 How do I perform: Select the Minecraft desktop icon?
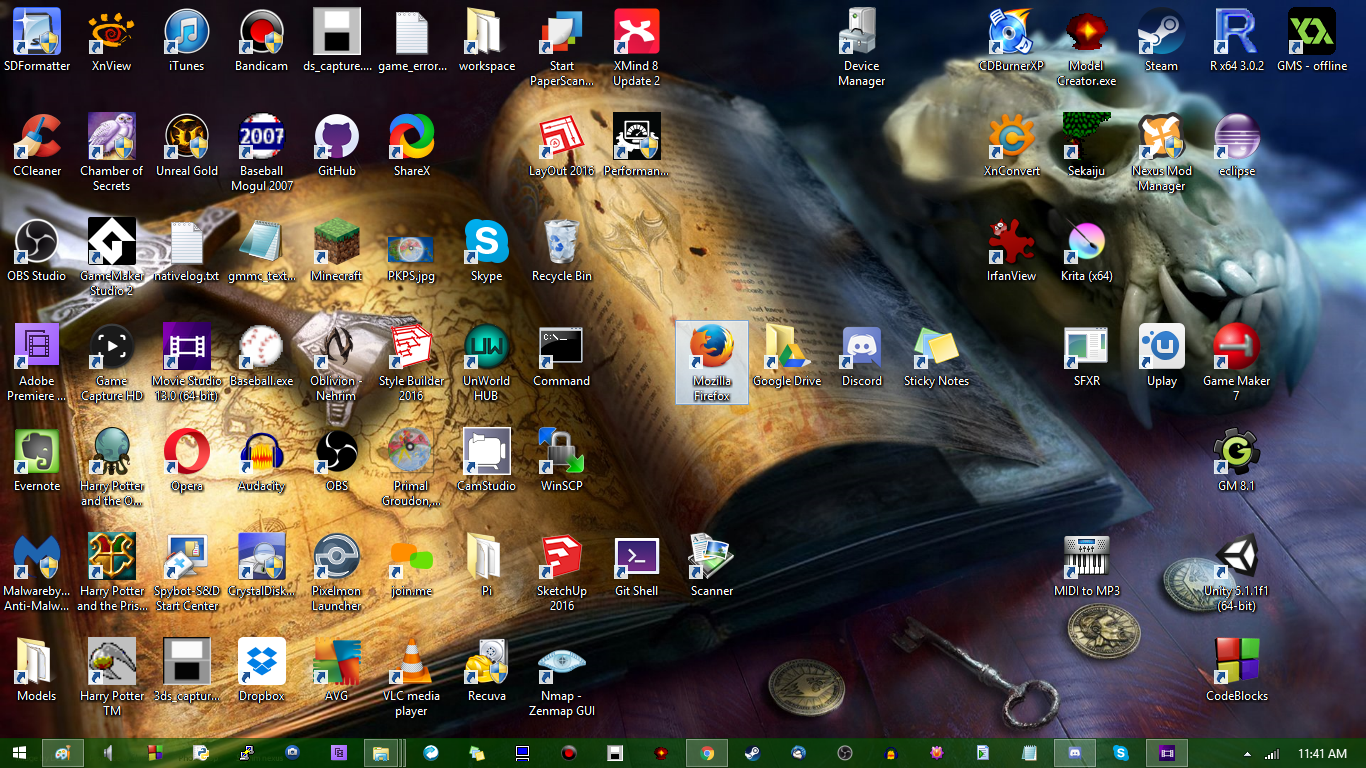pyautogui.click(x=337, y=243)
